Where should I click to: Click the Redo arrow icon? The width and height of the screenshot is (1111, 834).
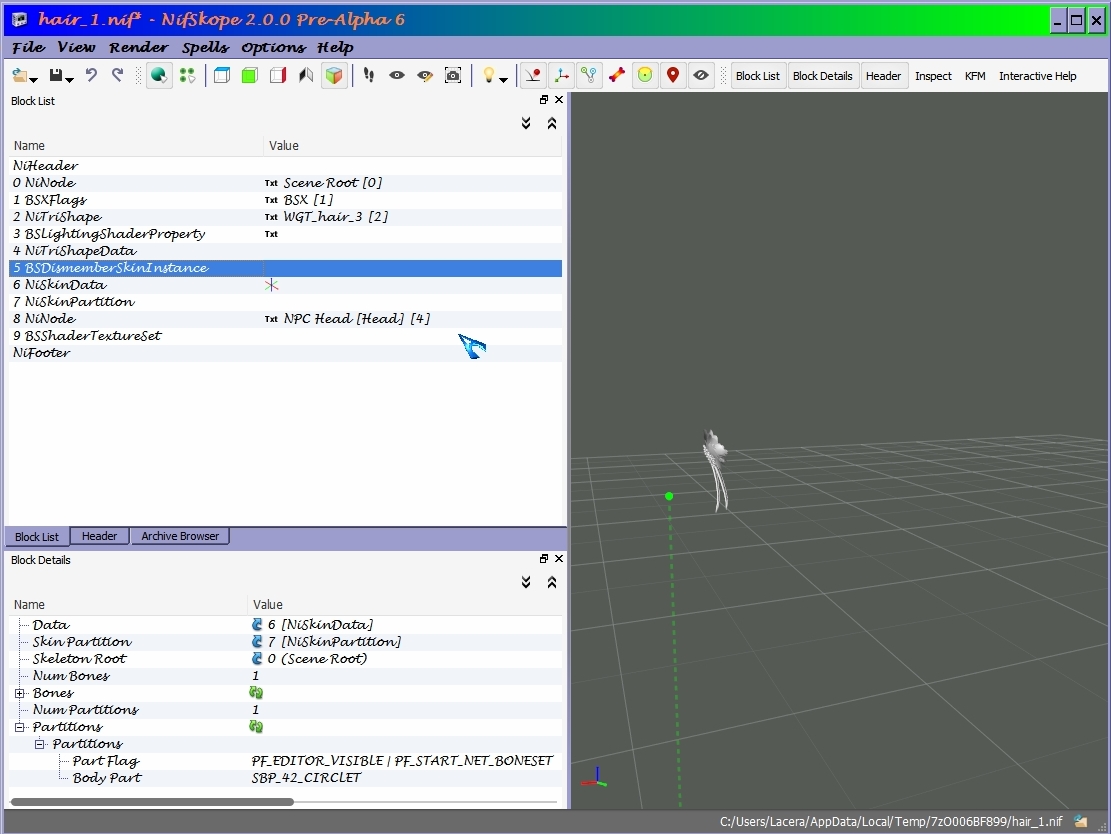tap(118, 75)
